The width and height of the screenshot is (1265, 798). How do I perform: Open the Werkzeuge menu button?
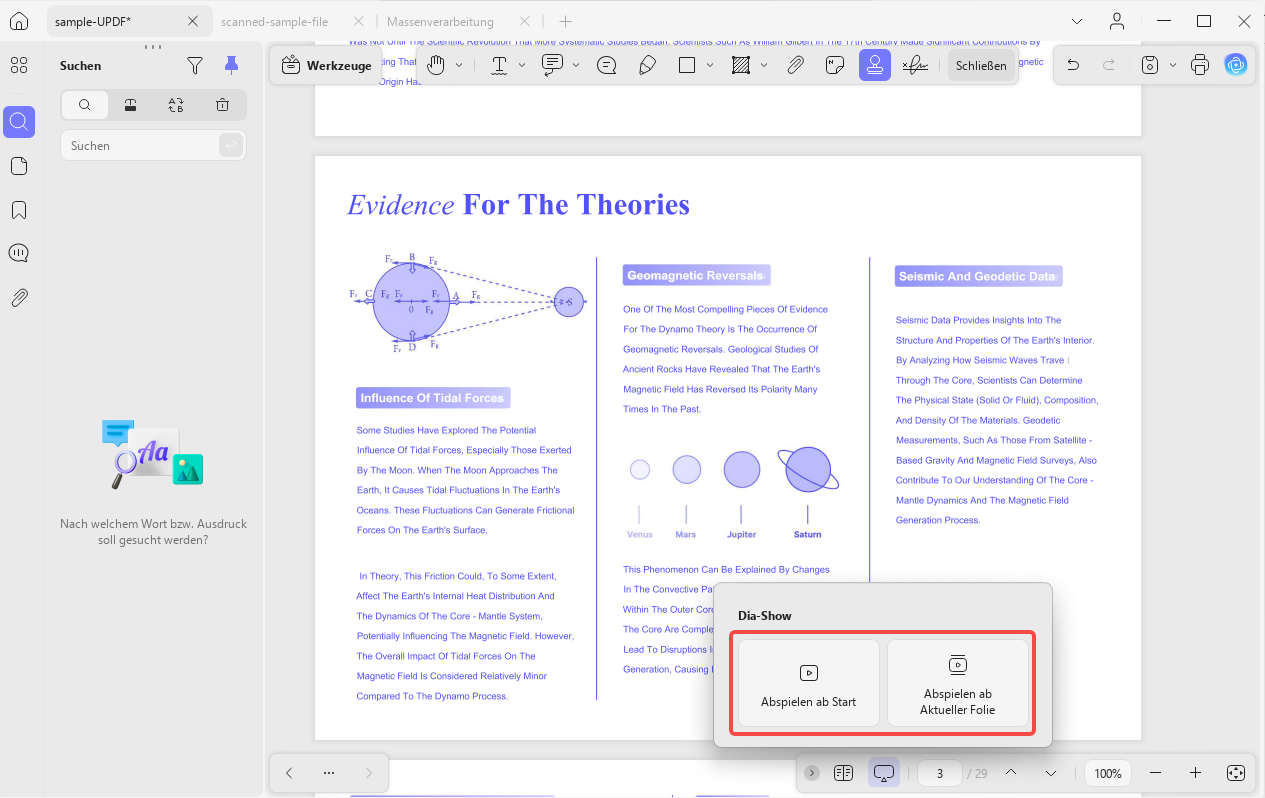[326, 65]
